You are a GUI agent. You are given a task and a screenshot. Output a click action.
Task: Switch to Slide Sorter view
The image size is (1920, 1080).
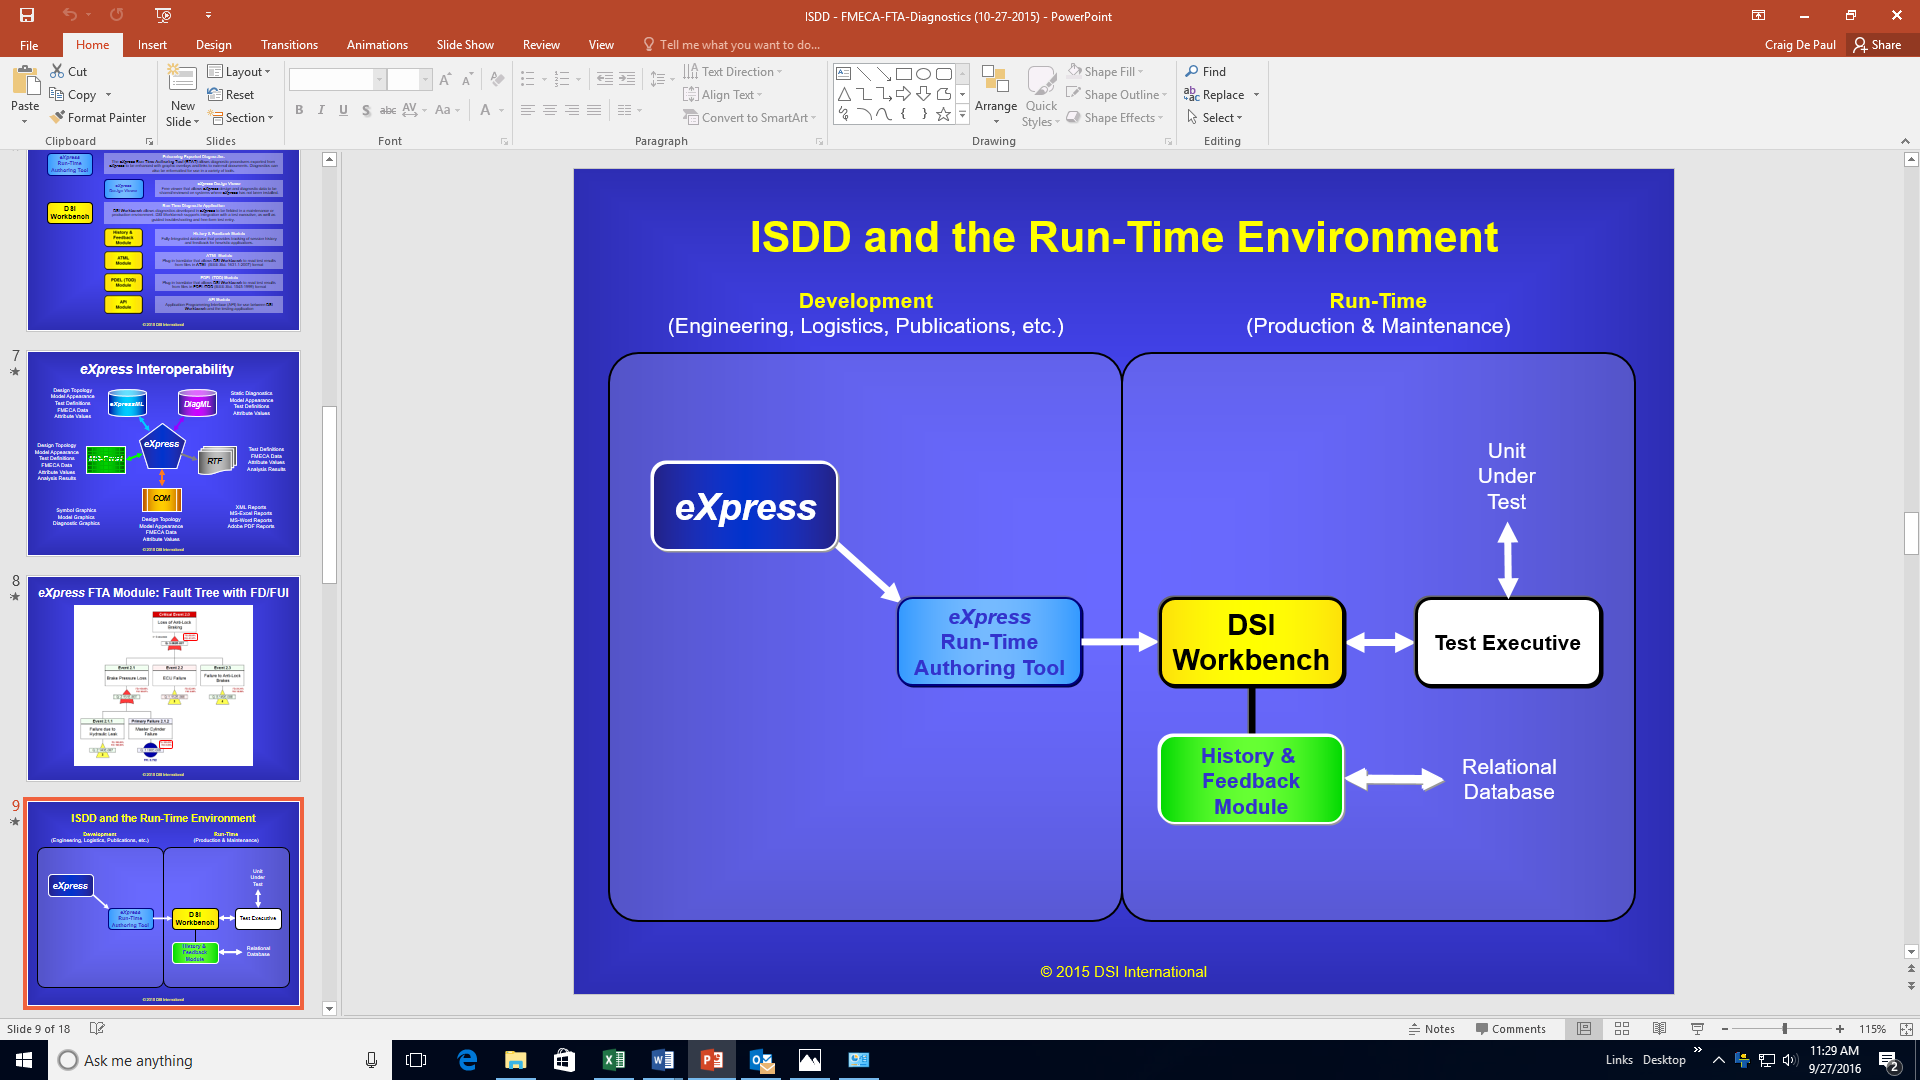(1622, 1028)
